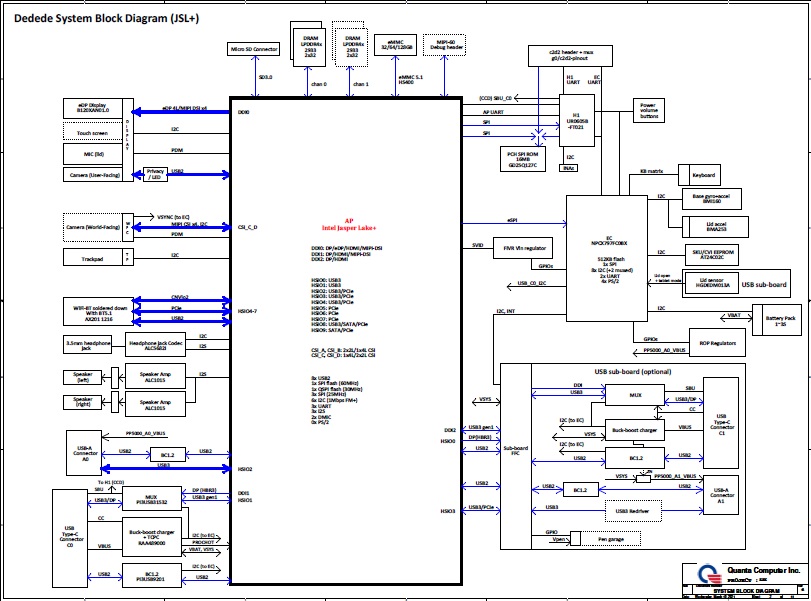The image size is (811, 601).
Task: Select the Micro SD Connector block
Action: click(x=253, y=49)
